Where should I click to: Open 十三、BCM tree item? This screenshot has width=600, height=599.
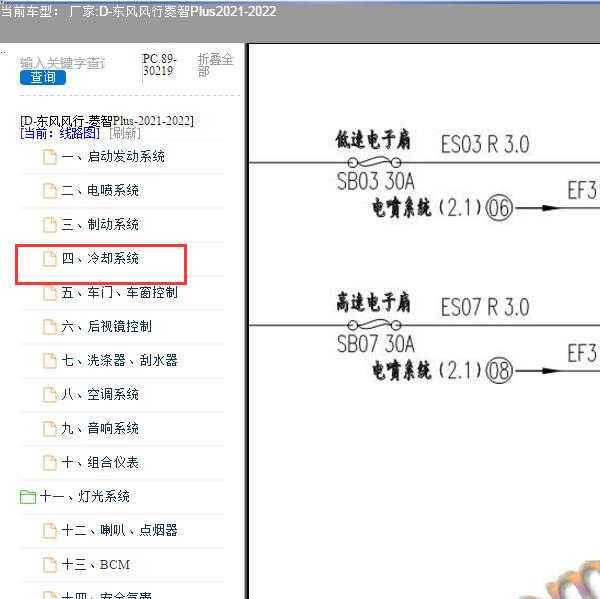(96, 565)
